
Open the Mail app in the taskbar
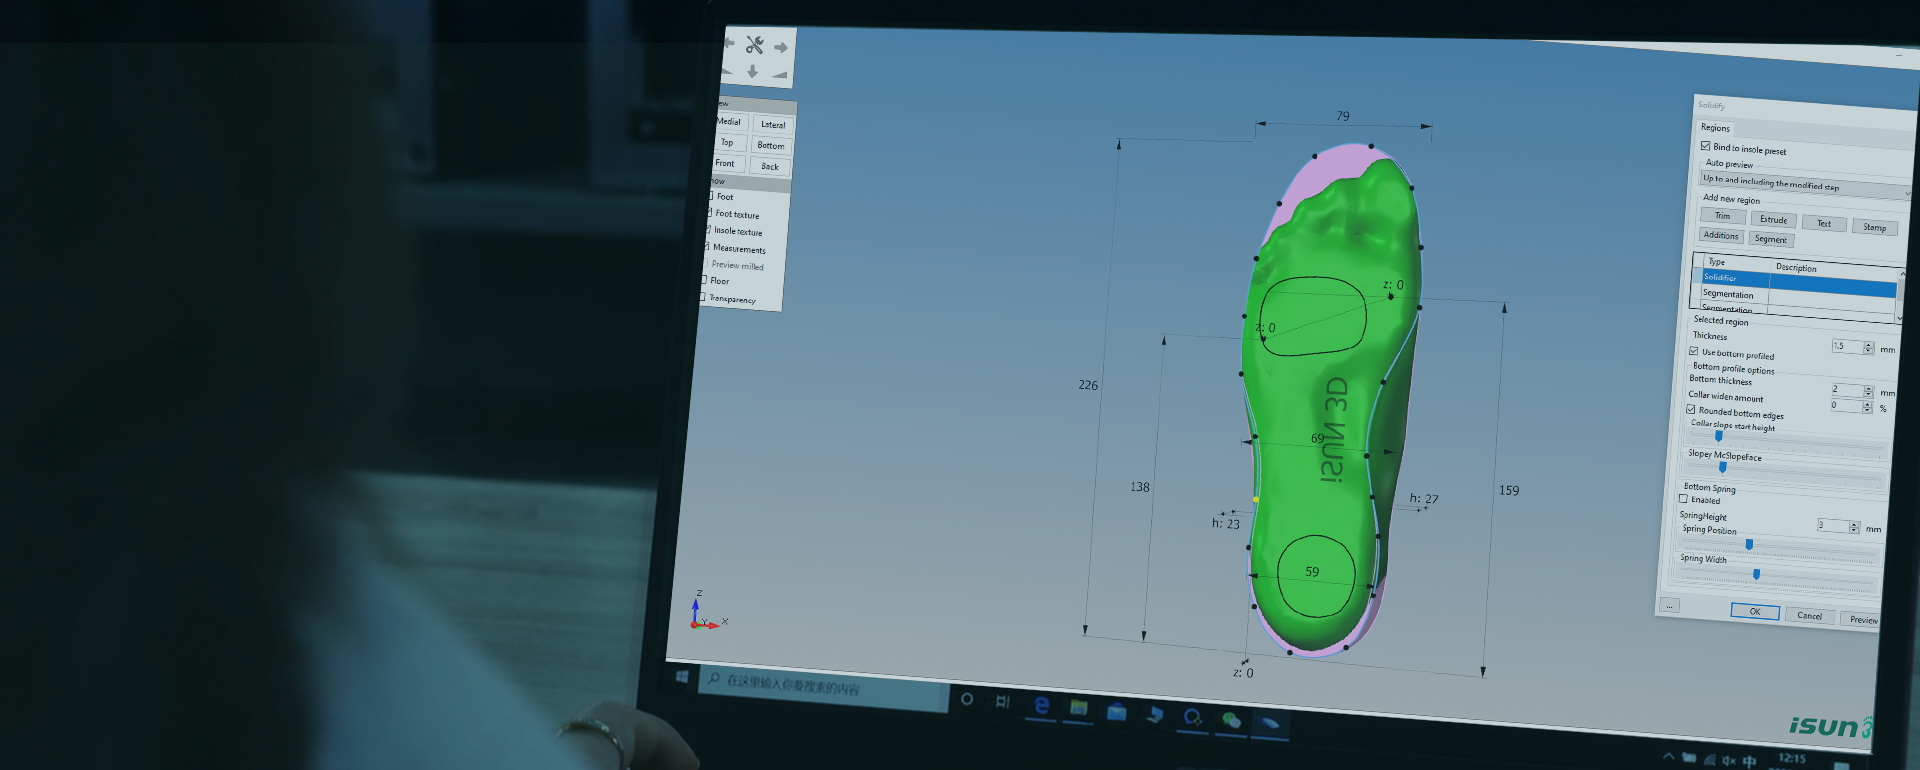[x=1116, y=712]
